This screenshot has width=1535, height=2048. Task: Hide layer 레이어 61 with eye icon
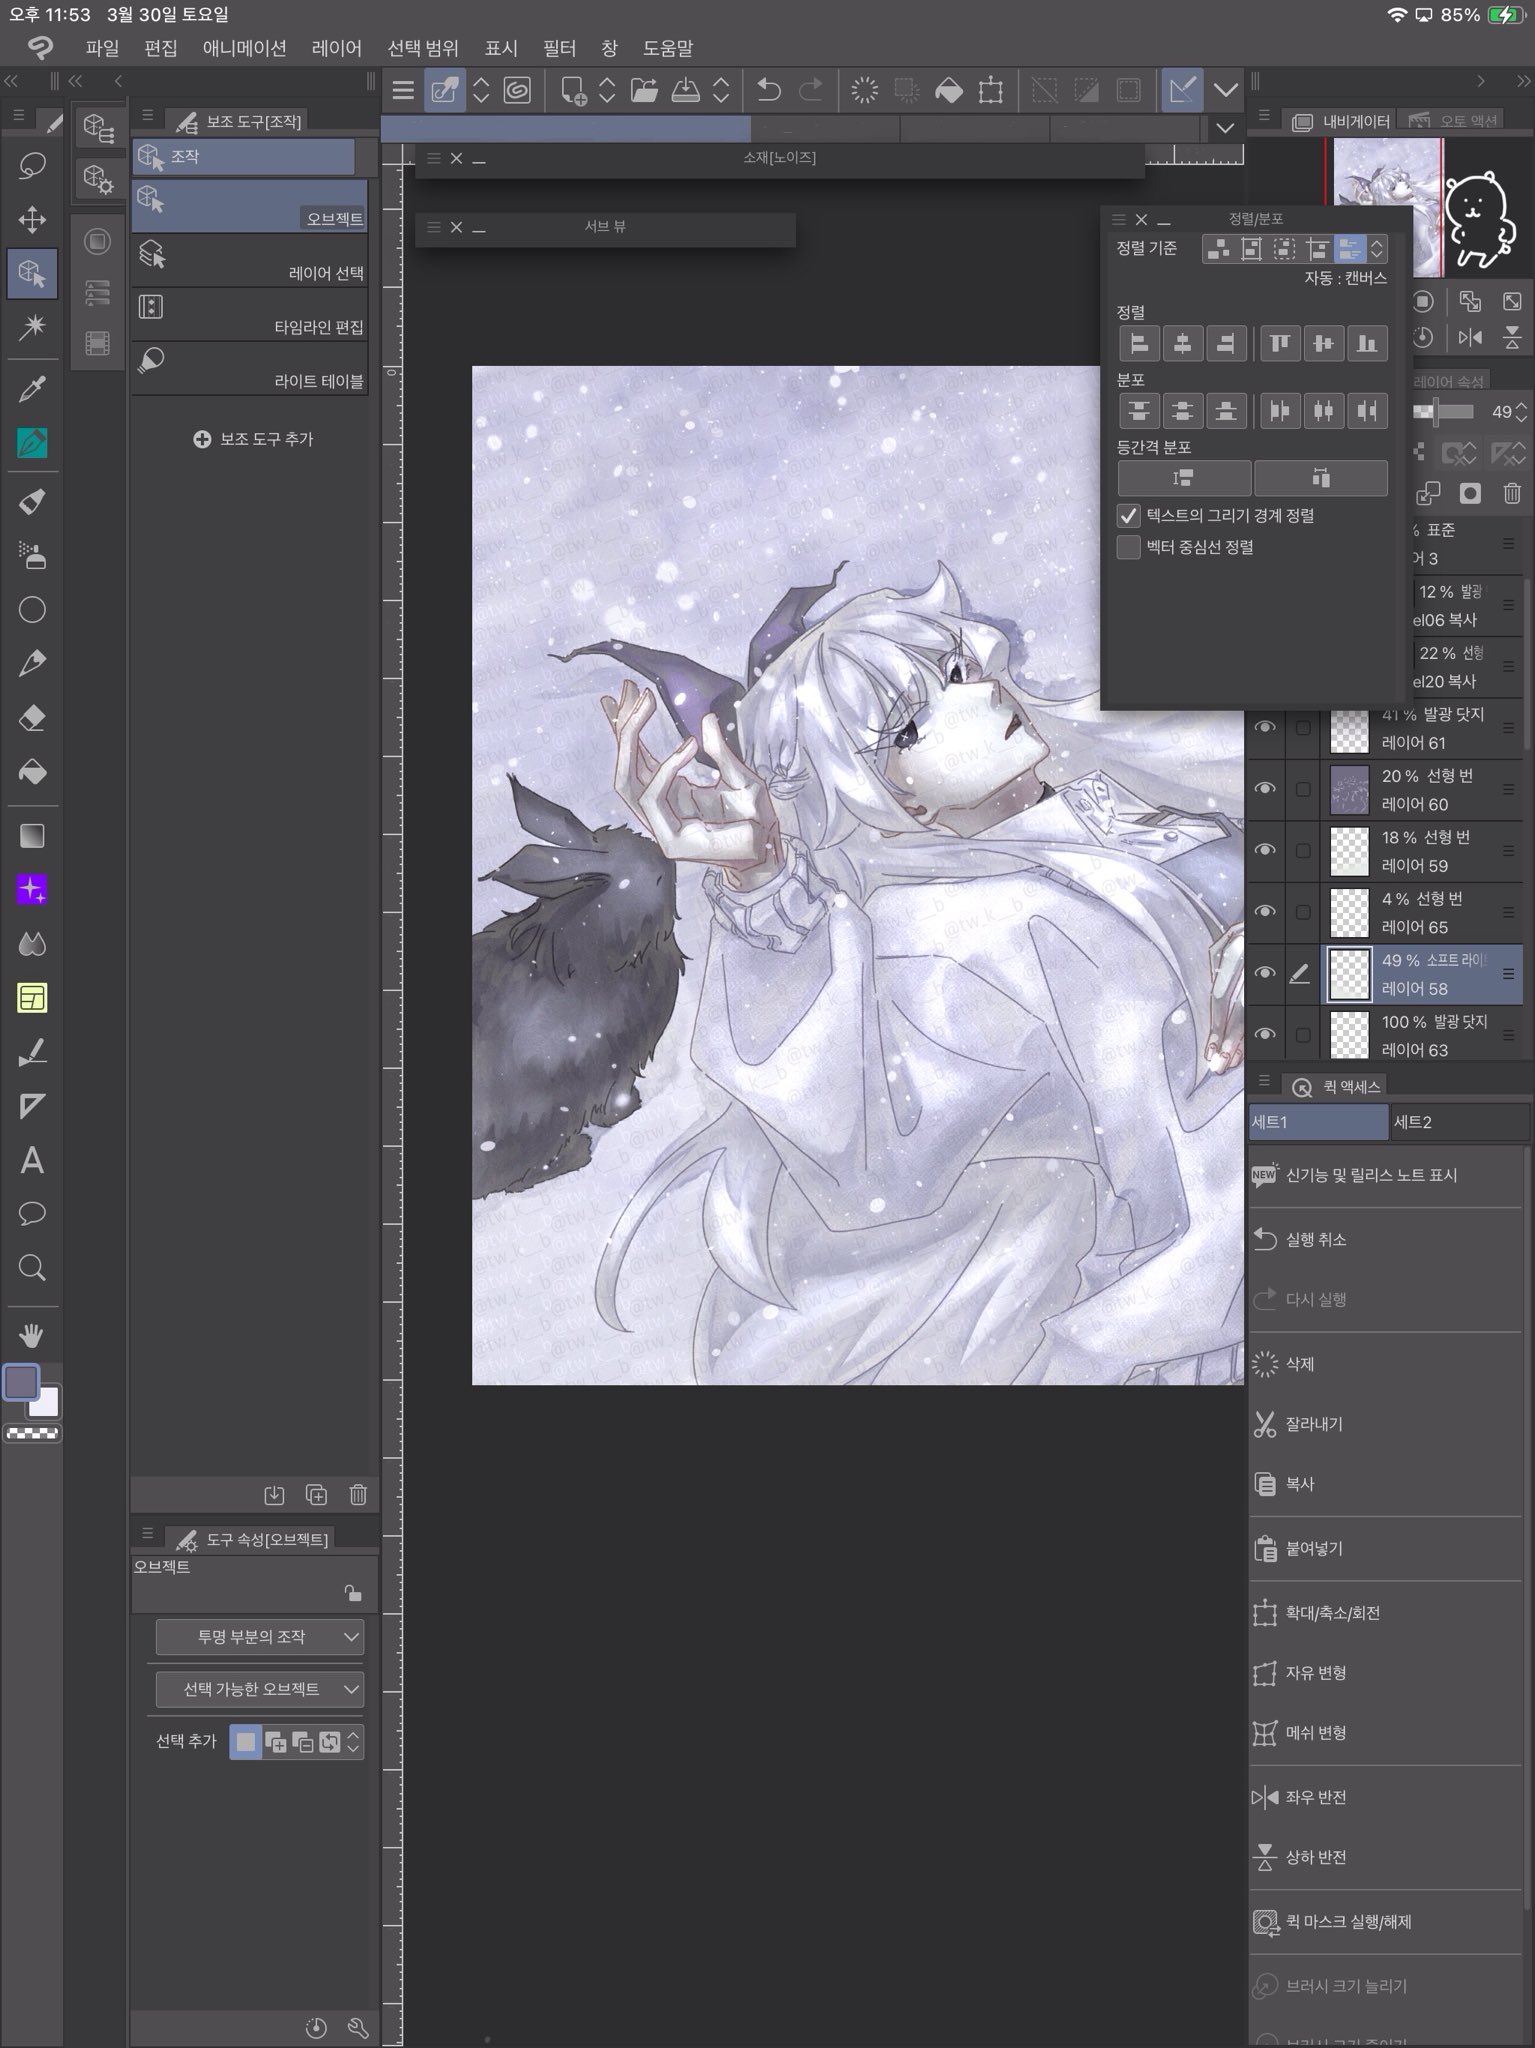[x=1265, y=727]
